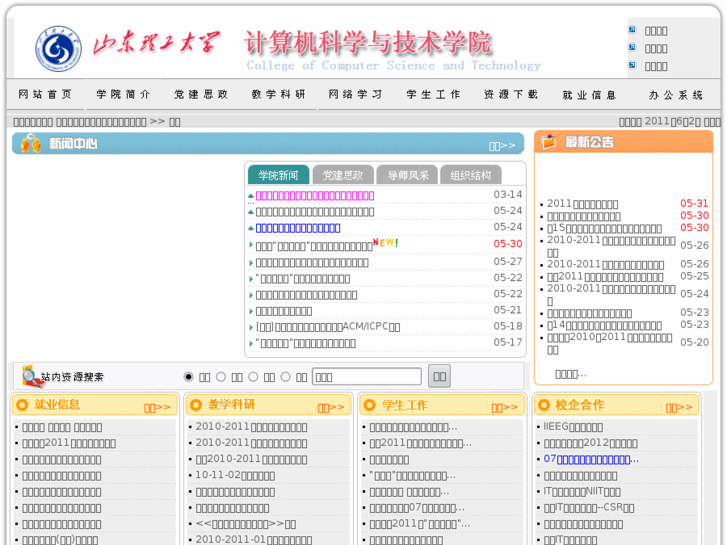
Task: Click the green arrow icon on the 03-14 news row
Action: click(x=251, y=196)
